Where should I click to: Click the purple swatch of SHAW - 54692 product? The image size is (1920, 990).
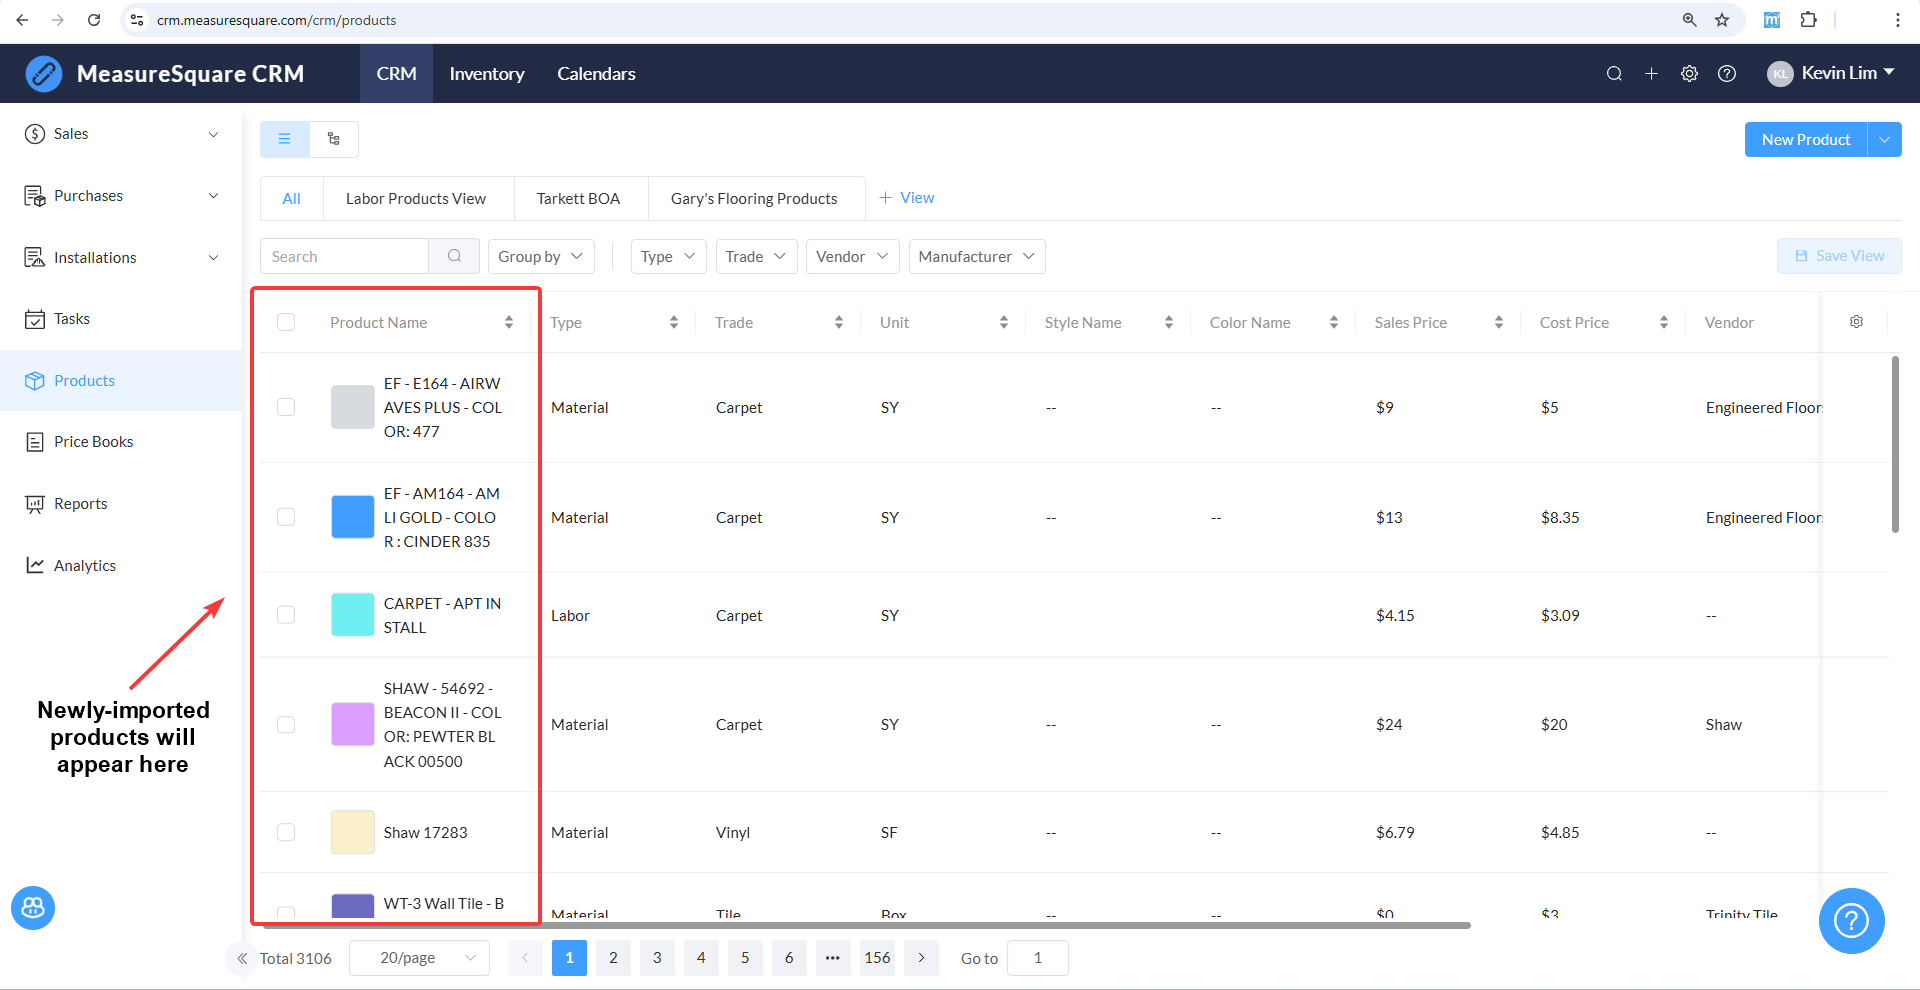353,724
